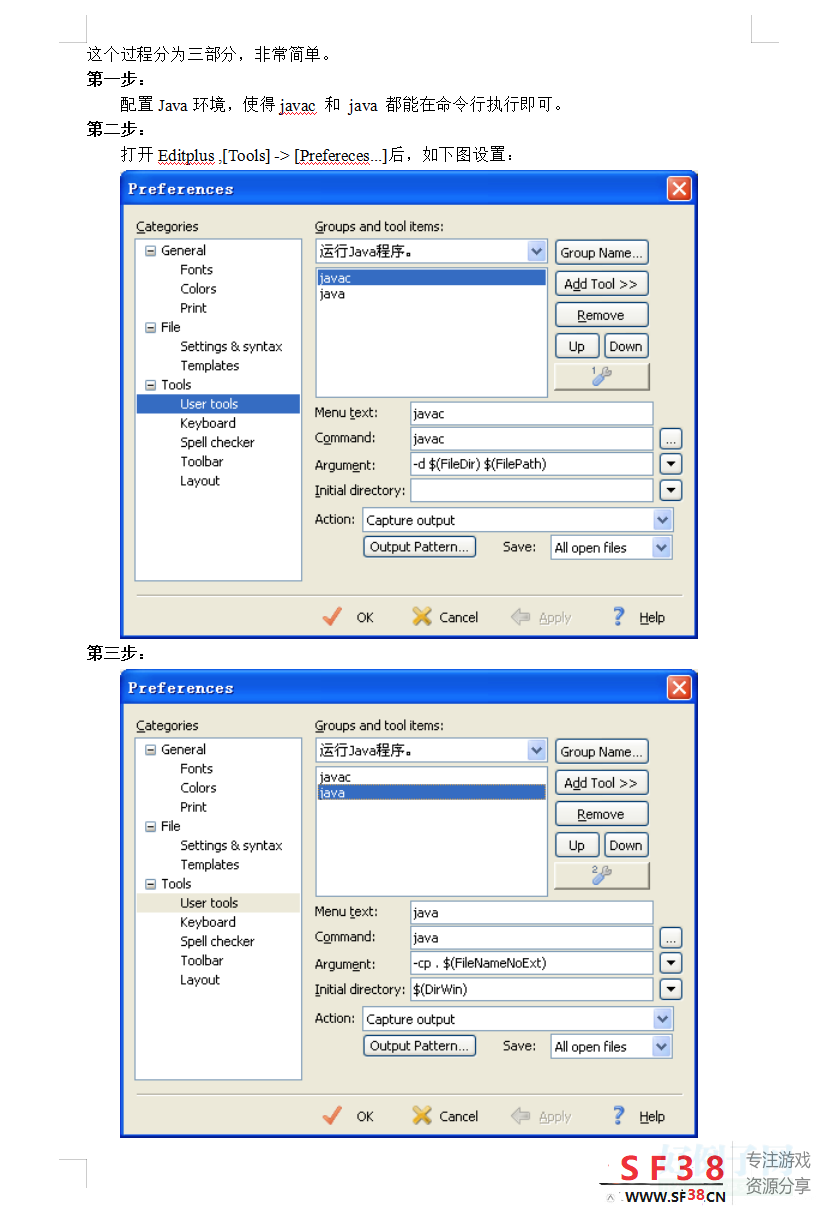Open Initial directory dropdown arrow in javac-selected dialog
The image size is (826, 1206).
coord(671,490)
